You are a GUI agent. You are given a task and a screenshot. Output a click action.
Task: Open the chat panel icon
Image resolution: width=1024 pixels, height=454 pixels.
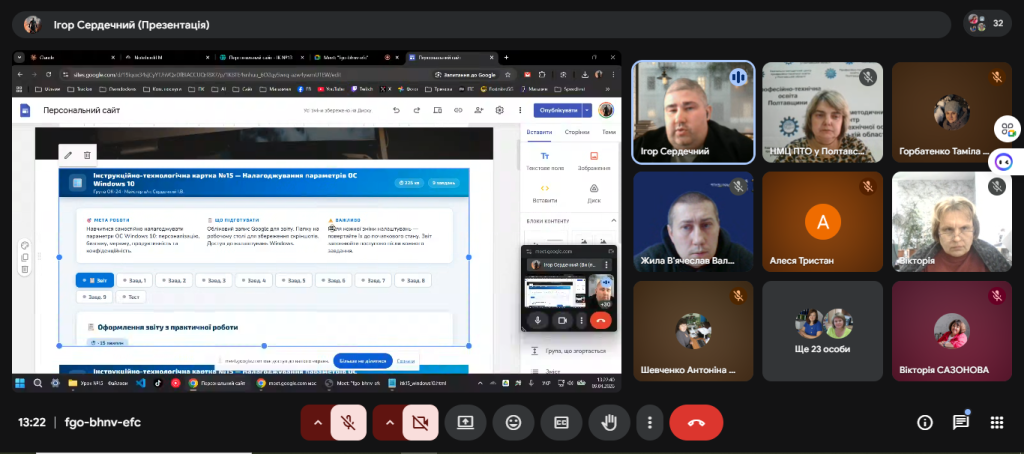(x=960, y=422)
